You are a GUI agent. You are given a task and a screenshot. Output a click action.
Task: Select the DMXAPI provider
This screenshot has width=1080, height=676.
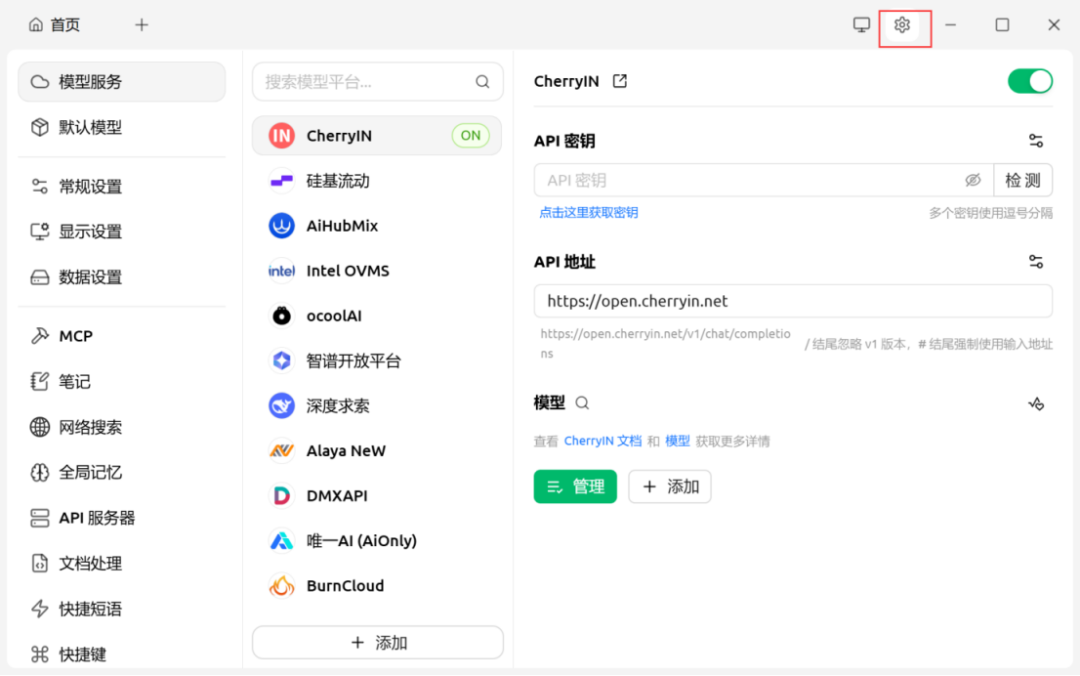click(x=377, y=496)
